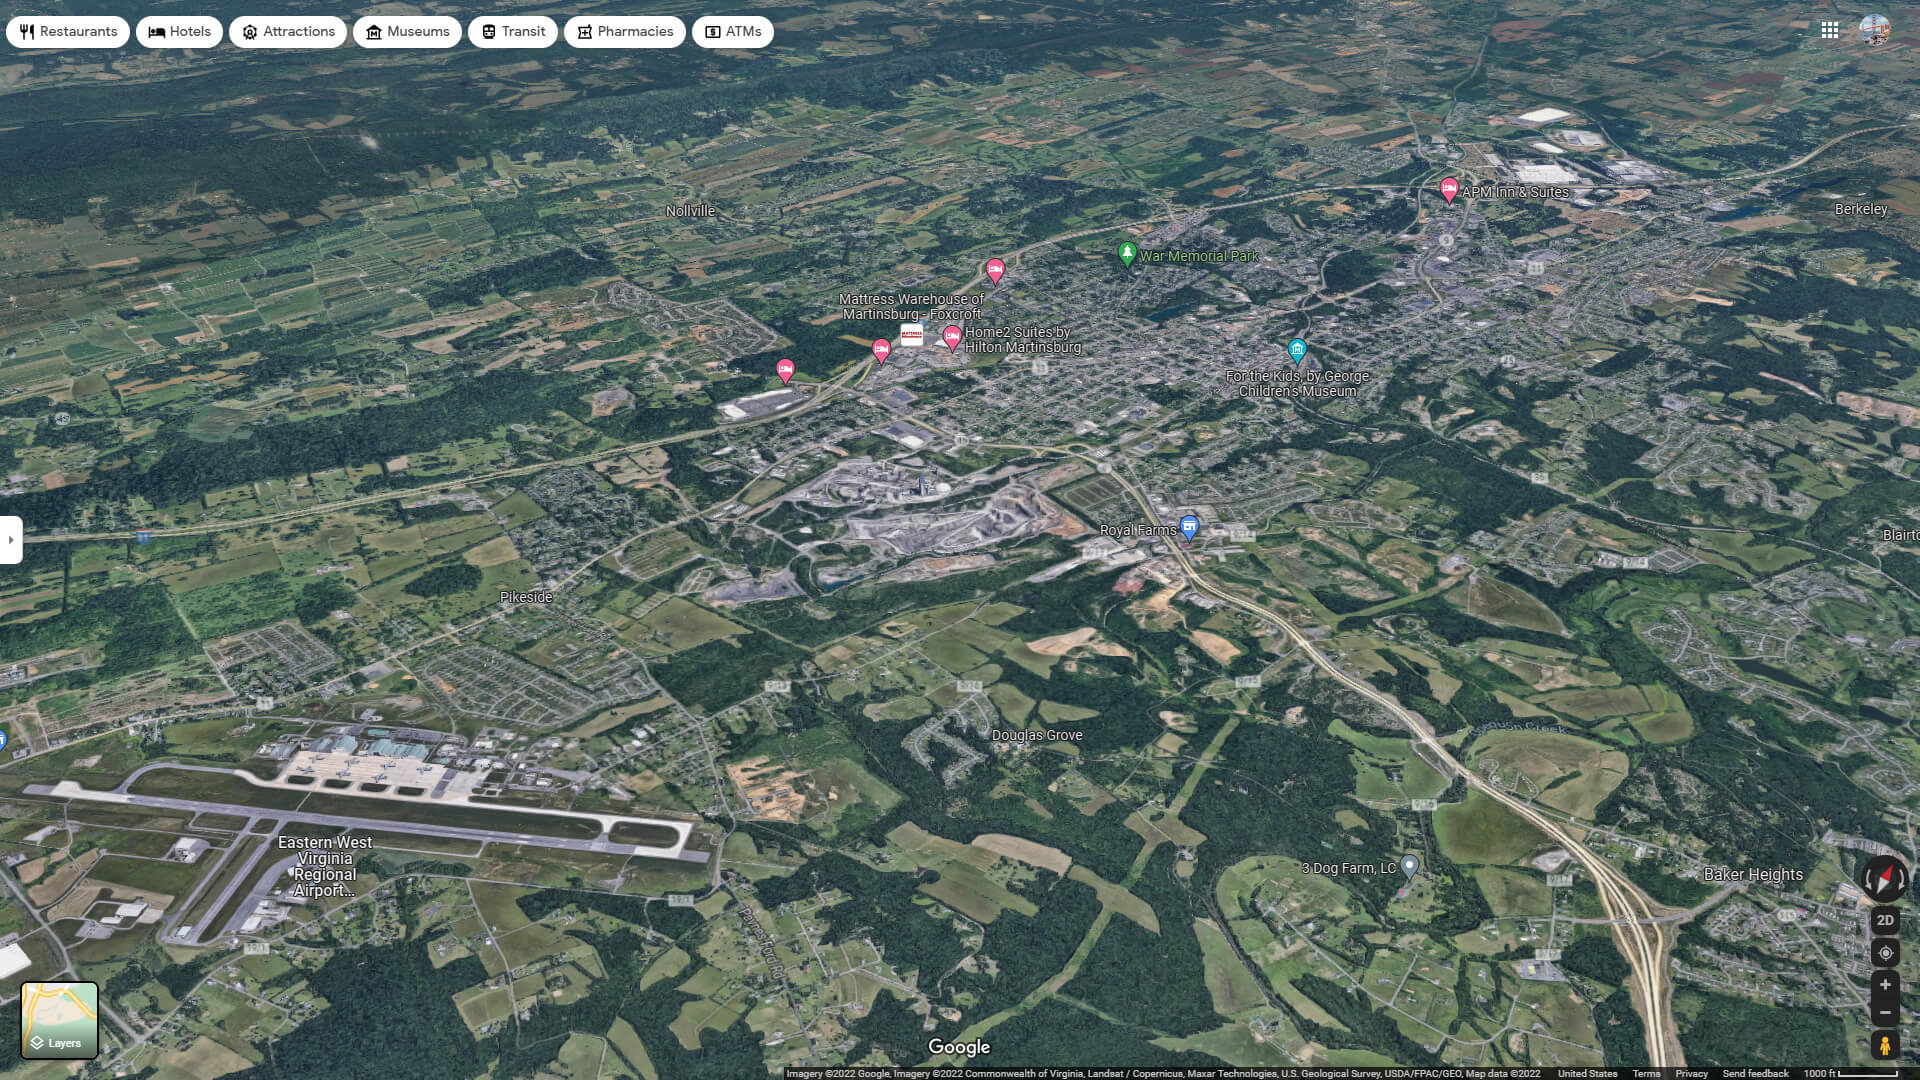The height and width of the screenshot is (1080, 1920).
Task: Open the Layers map type selector
Action: [x=60, y=1020]
